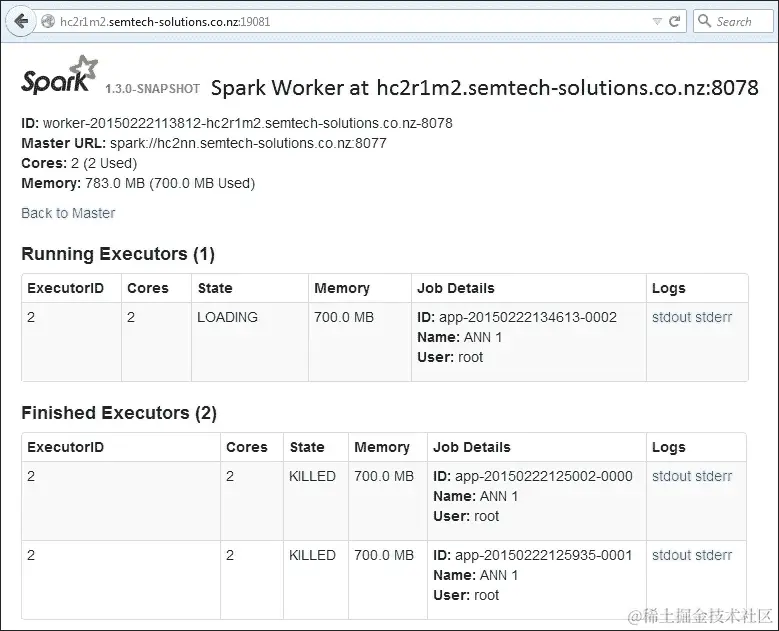This screenshot has height=631, width=779.
Task: Click the Spark Worker page title
Action: [485, 87]
